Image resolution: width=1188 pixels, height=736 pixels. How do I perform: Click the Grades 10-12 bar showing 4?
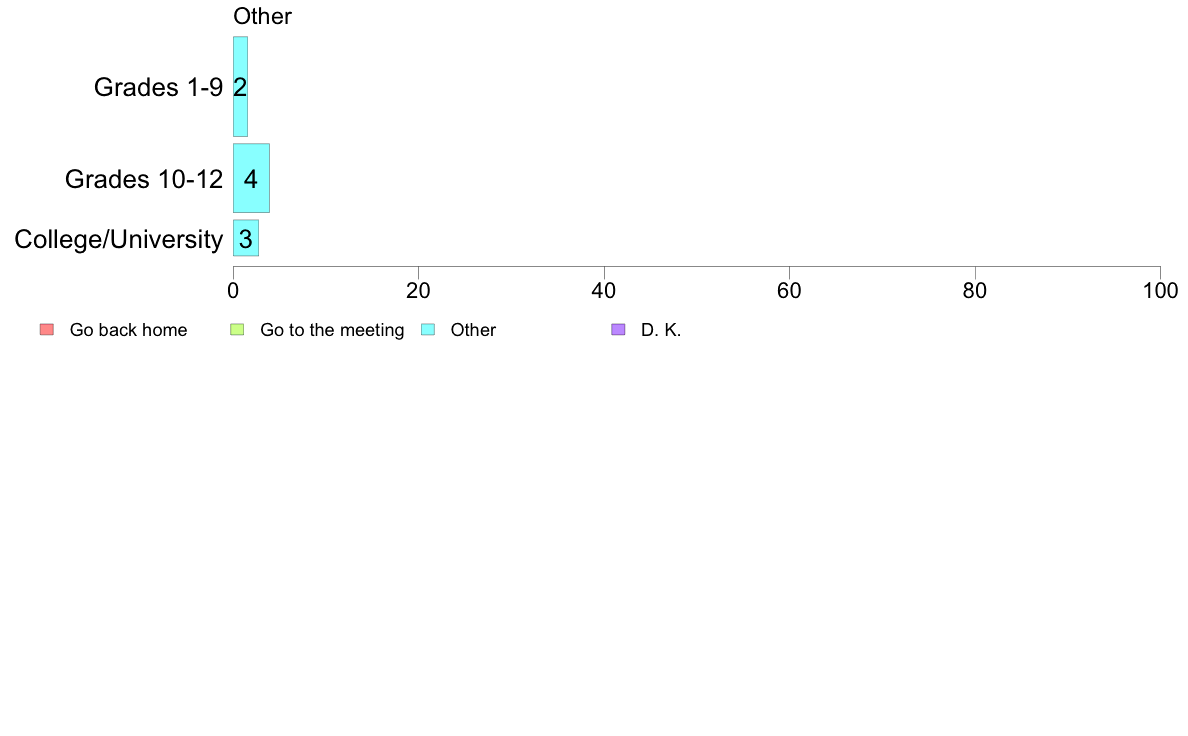[x=252, y=178]
